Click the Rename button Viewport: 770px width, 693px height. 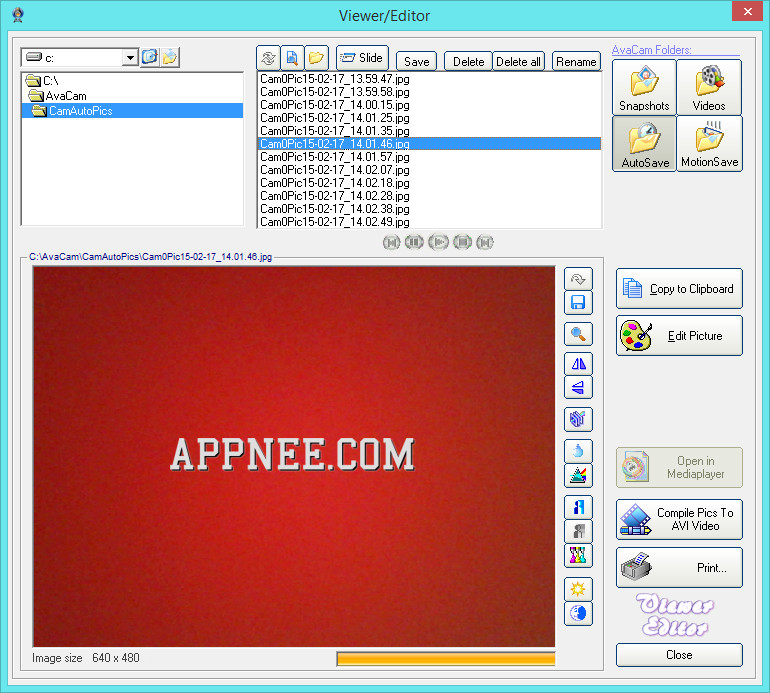[x=576, y=61]
